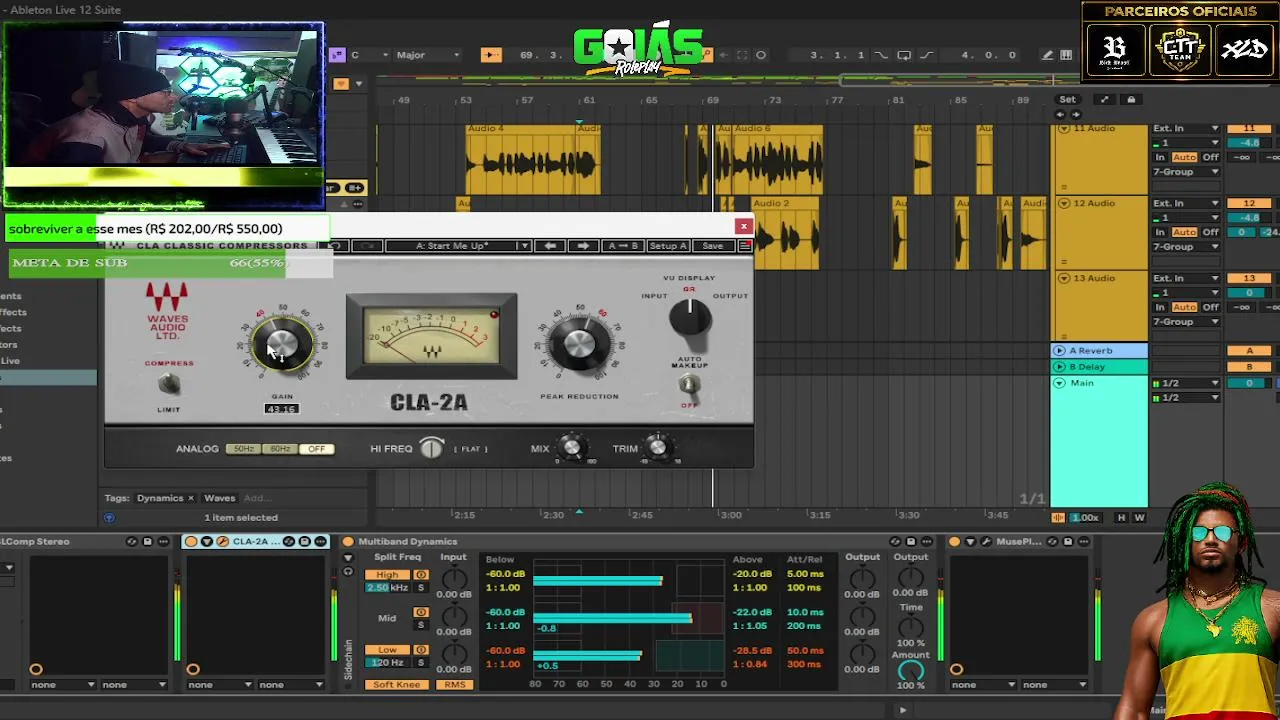Click the Main track icon
The image size is (1280, 720).
[1060, 383]
